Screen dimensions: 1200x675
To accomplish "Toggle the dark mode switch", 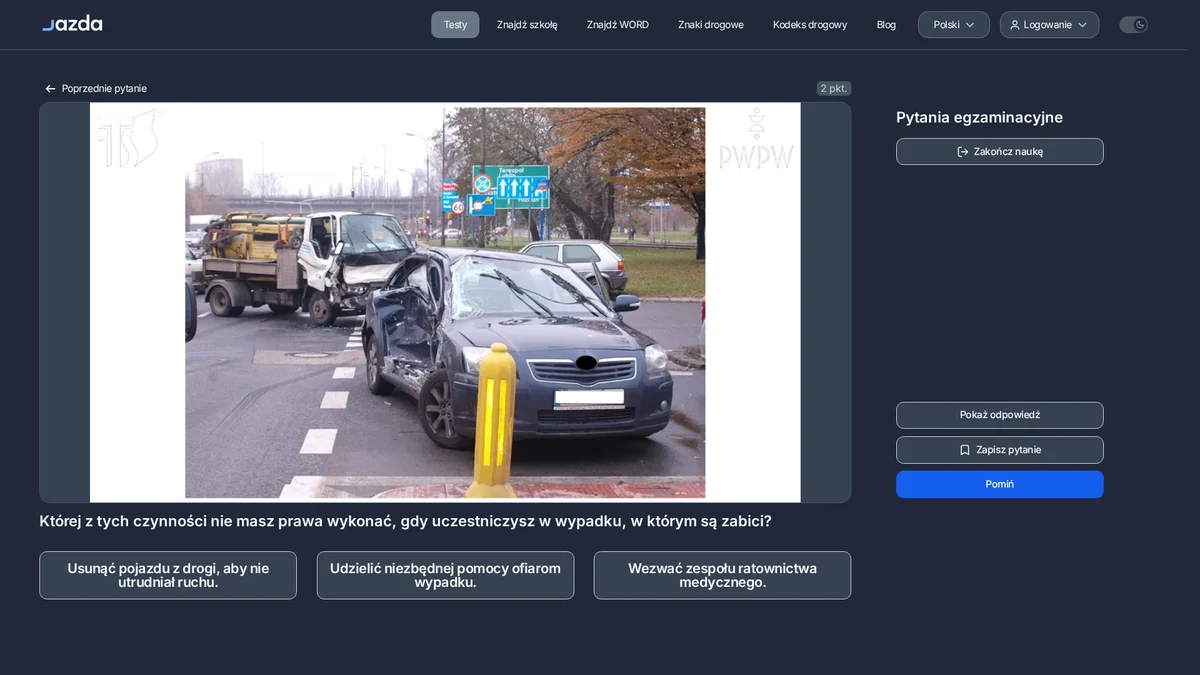I will pos(1133,25).
